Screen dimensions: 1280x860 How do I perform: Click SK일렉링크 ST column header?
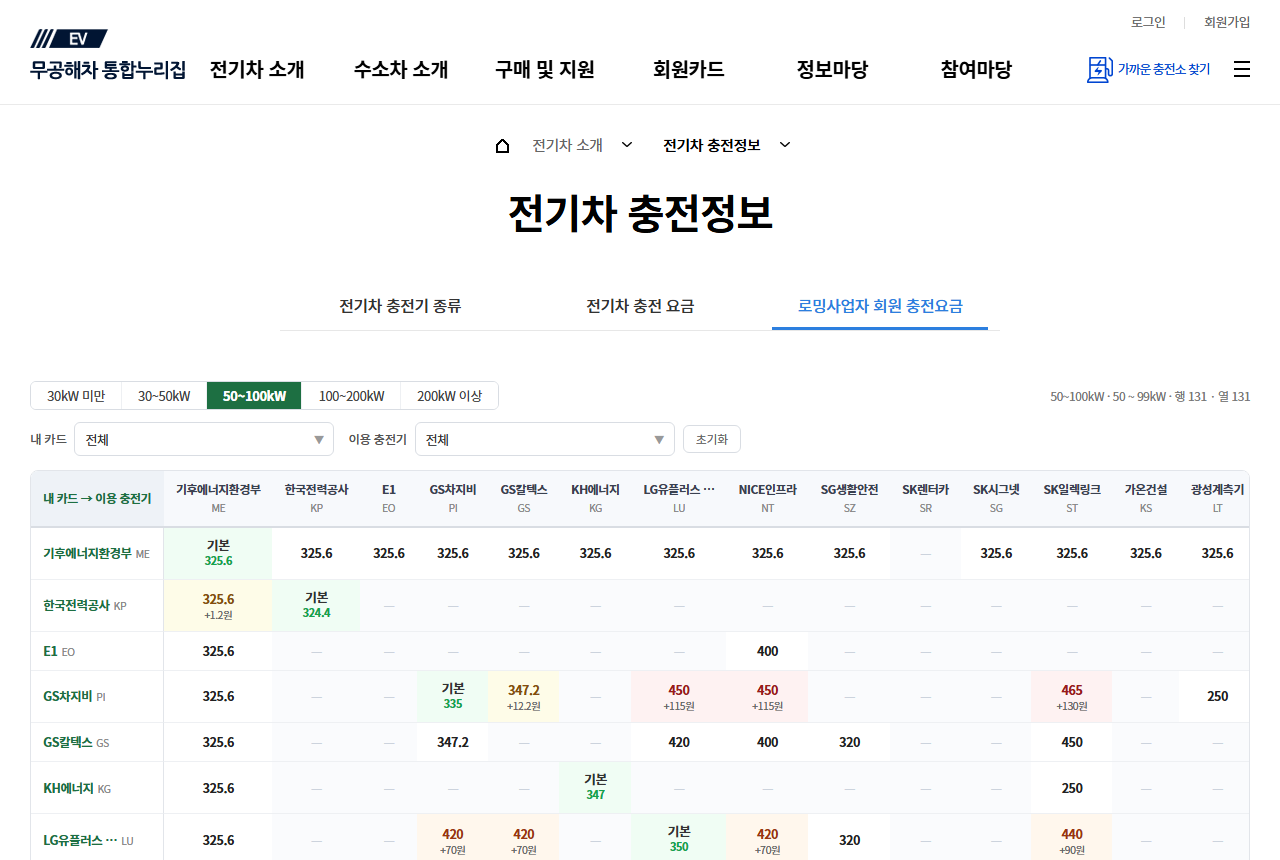click(x=1072, y=498)
